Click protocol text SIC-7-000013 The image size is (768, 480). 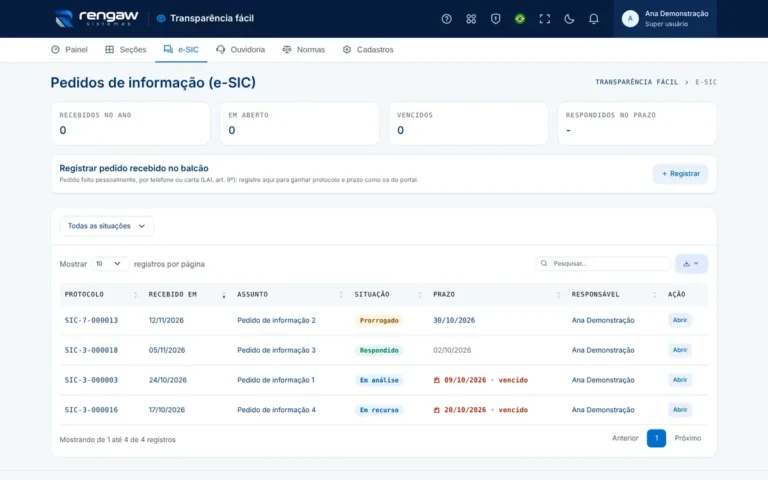tap(91, 320)
